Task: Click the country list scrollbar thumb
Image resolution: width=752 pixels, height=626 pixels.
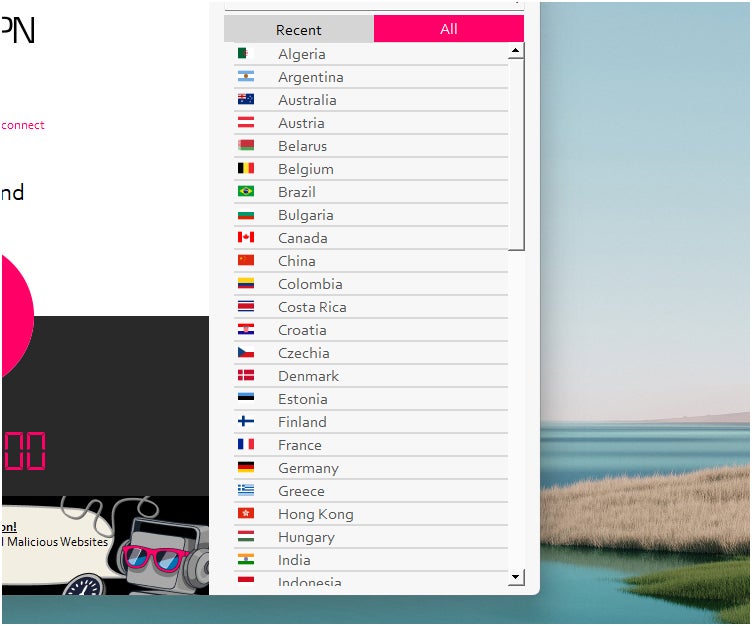Action: coord(516,154)
